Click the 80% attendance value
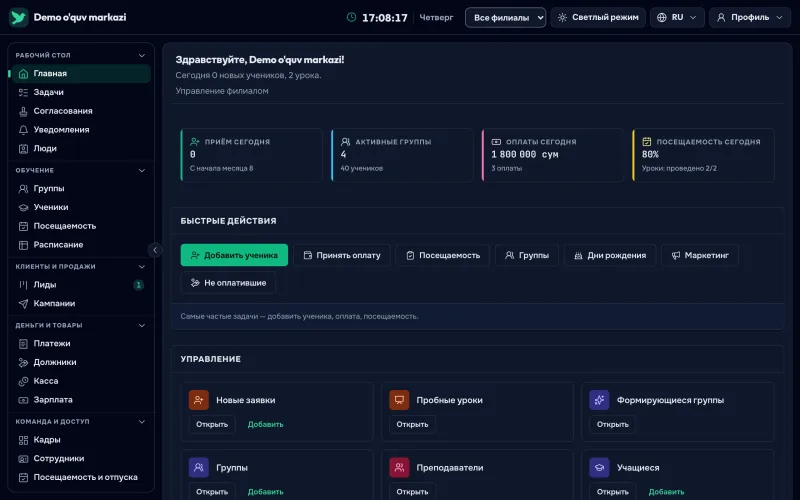Screen dimensions: 800x500 coord(650,154)
